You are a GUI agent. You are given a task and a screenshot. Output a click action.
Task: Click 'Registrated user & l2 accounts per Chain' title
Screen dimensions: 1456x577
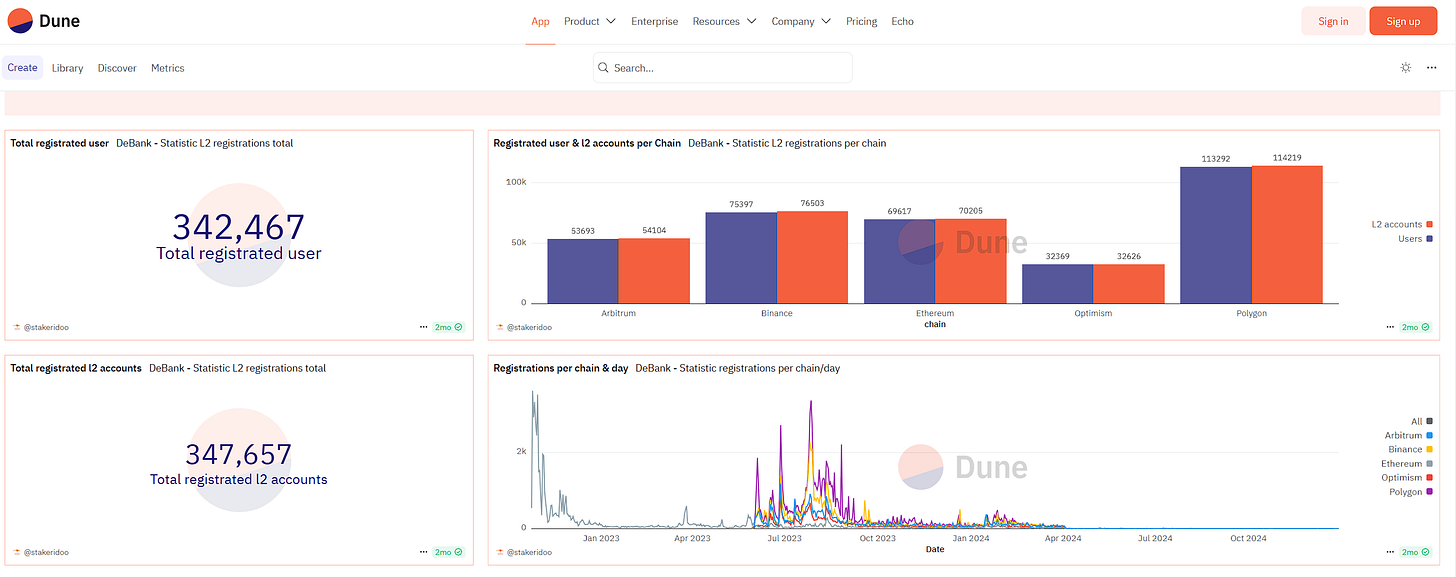[x=587, y=143]
